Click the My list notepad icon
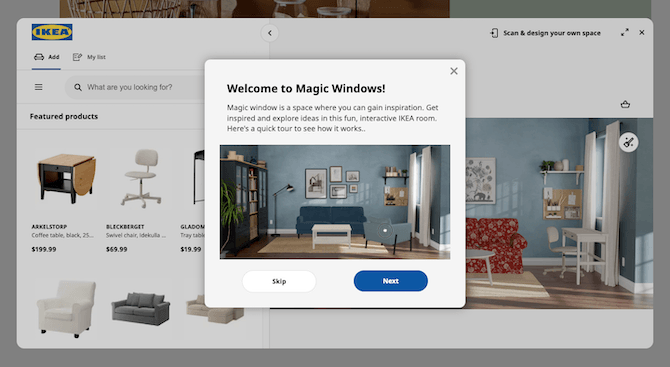The image size is (670, 367). pyautogui.click(x=77, y=57)
